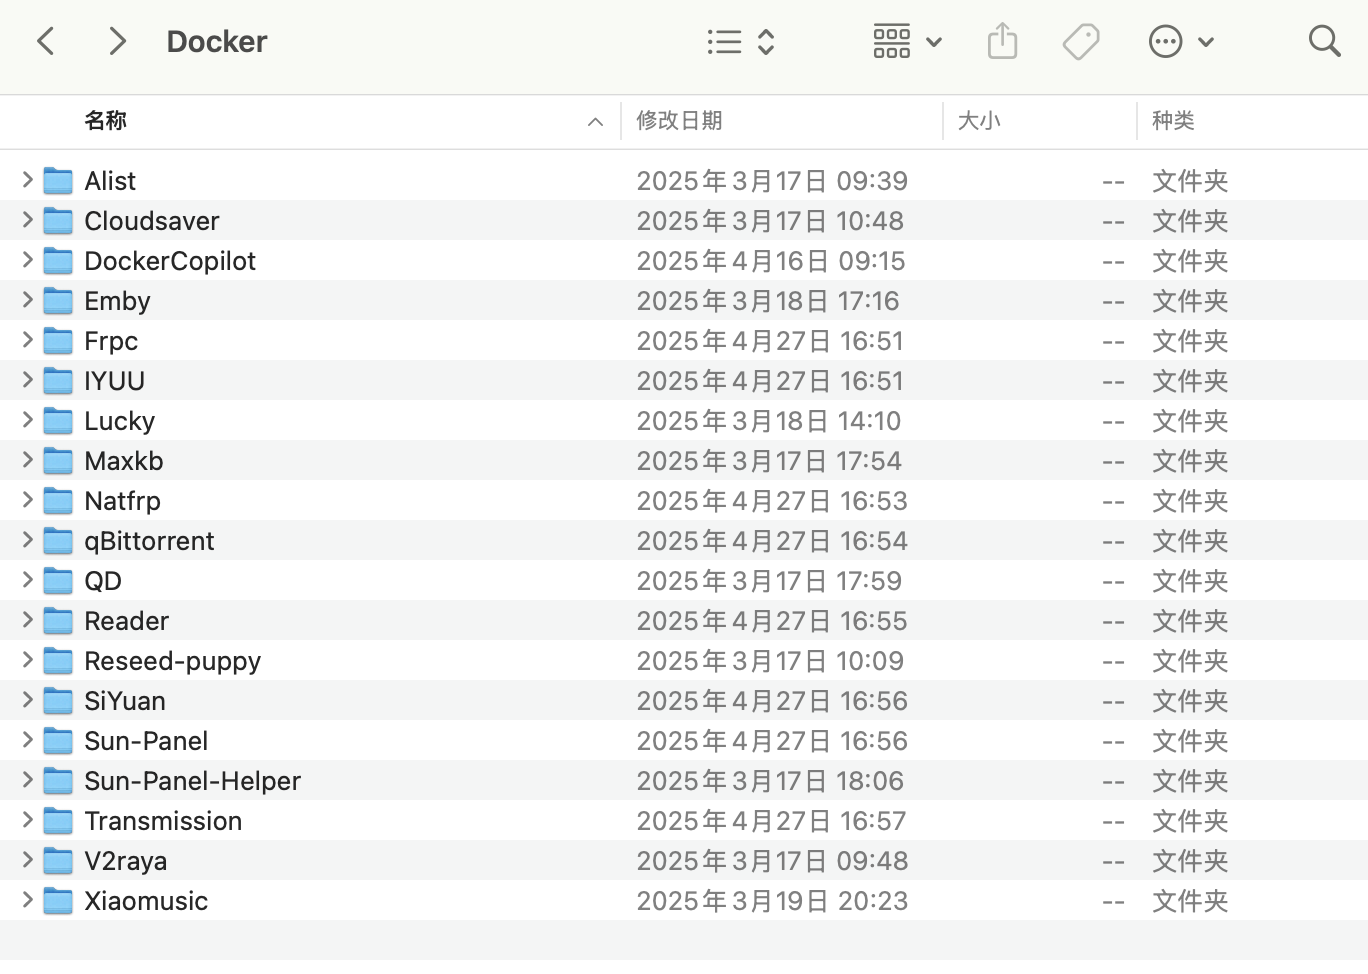1368x974 pixels.
Task: Click the IYUU folder icon
Action: tap(59, 381)
